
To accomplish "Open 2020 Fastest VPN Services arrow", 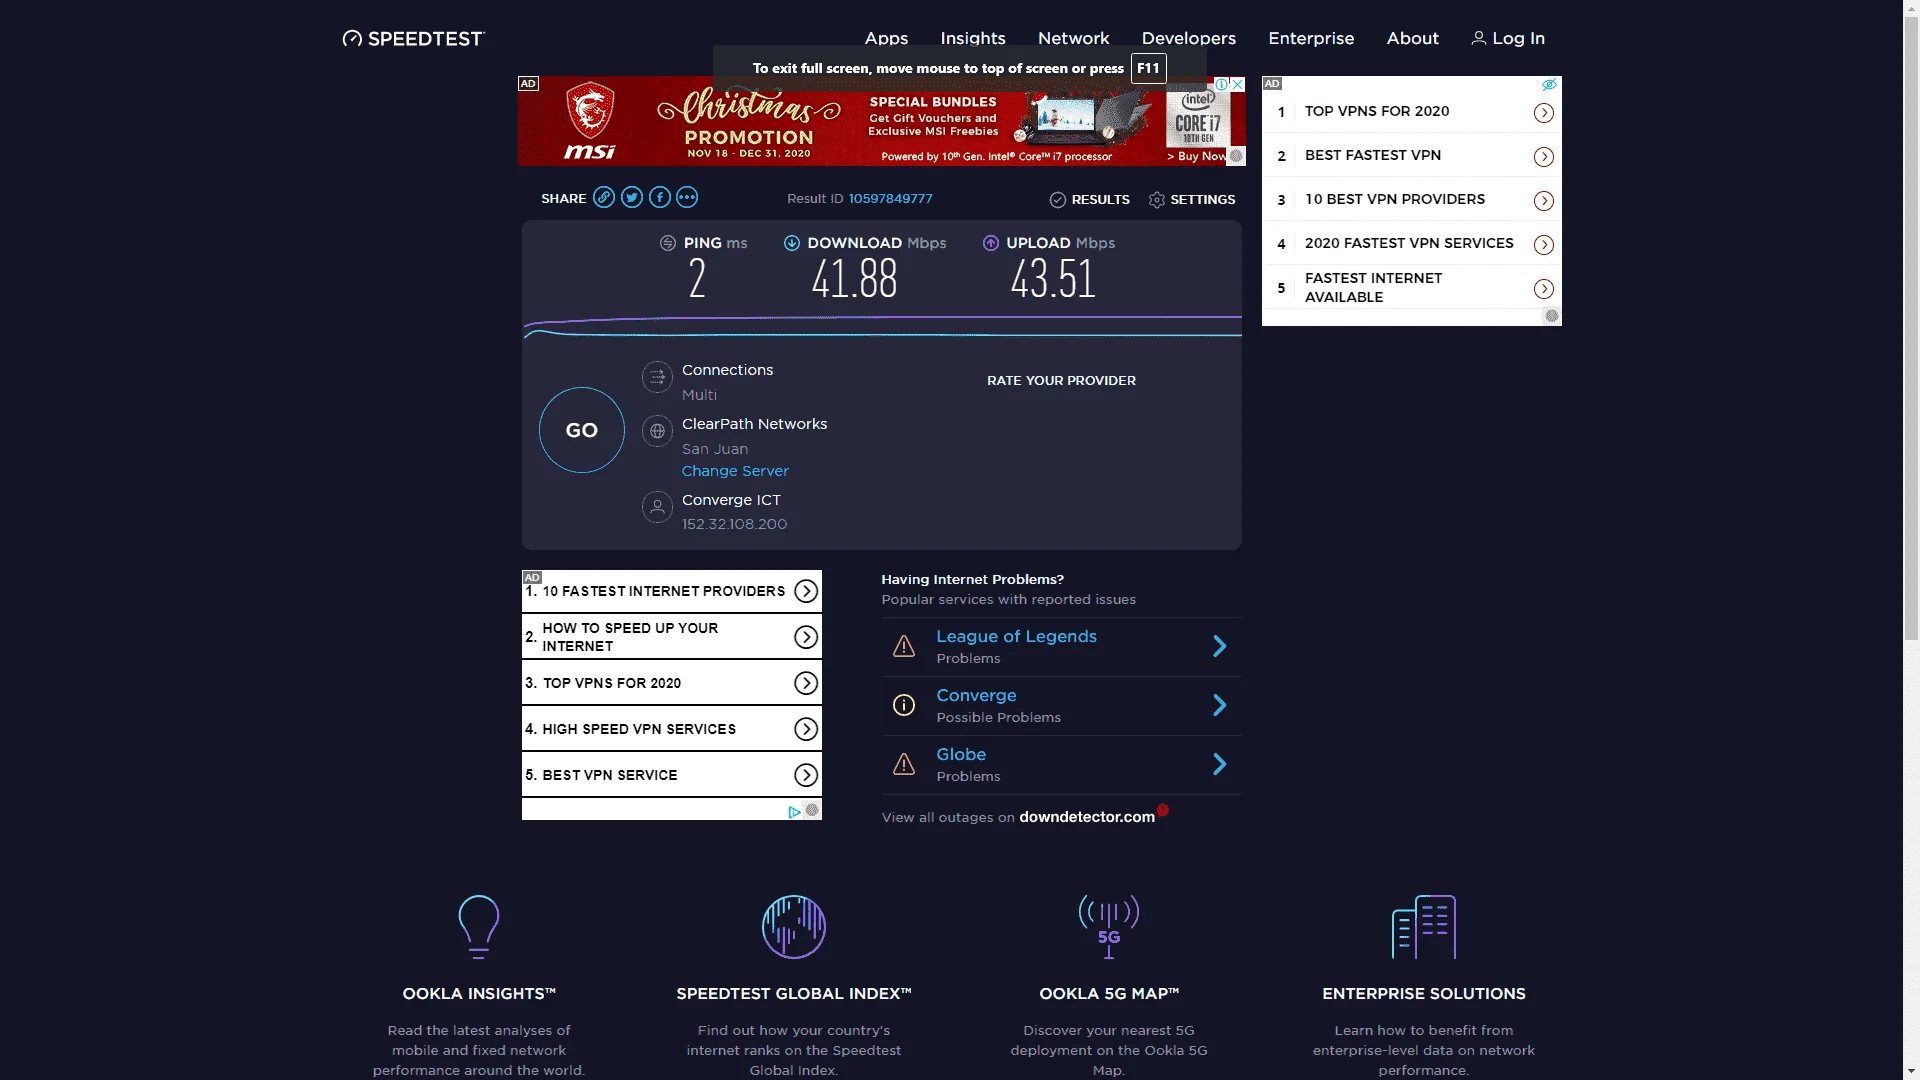I will [1544, 245].
